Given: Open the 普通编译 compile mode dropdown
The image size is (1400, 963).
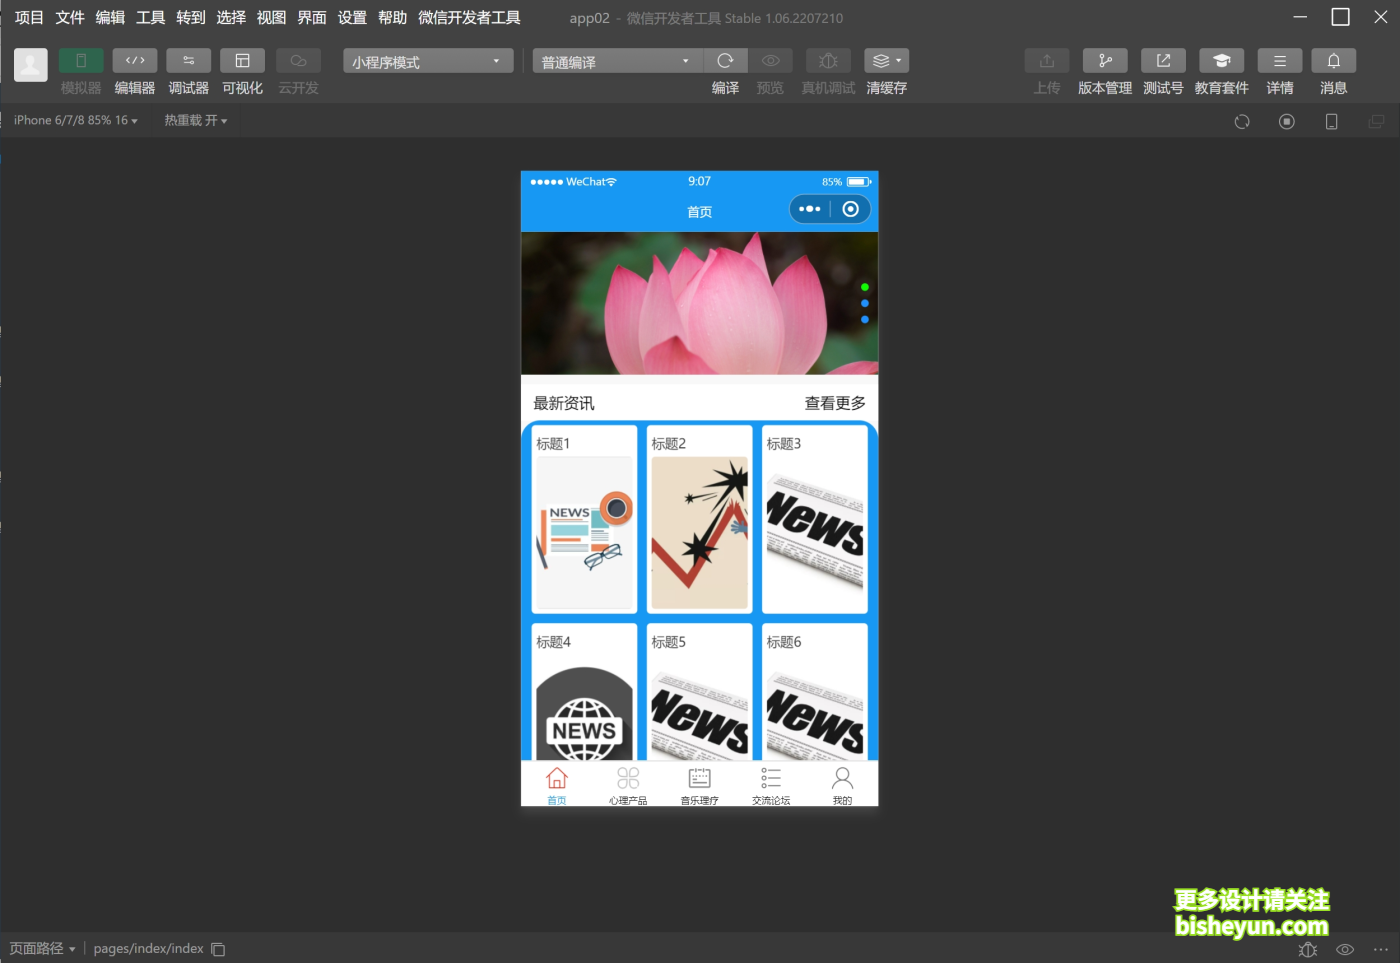Looking at the screenshot, I should pos(616,62).
